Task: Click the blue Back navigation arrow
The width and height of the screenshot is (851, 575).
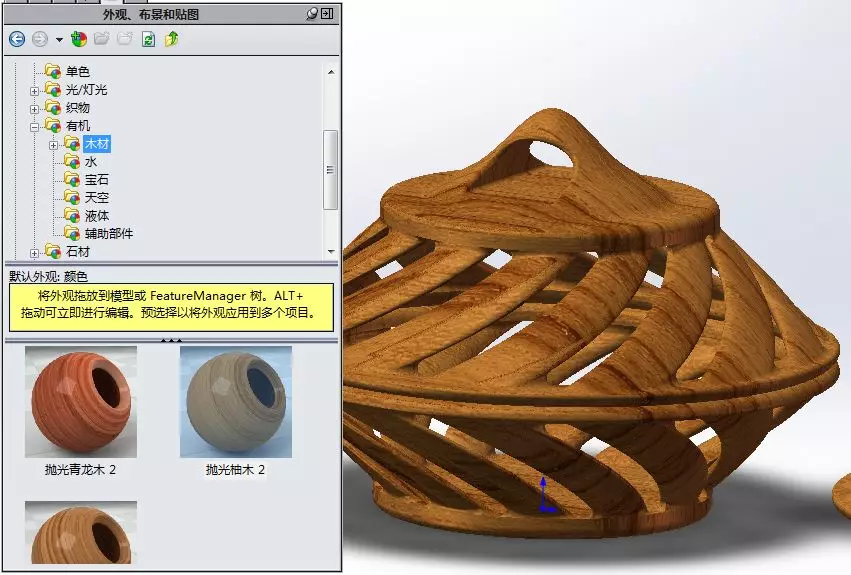Action: pyautogui.click(x=17, y=39)
